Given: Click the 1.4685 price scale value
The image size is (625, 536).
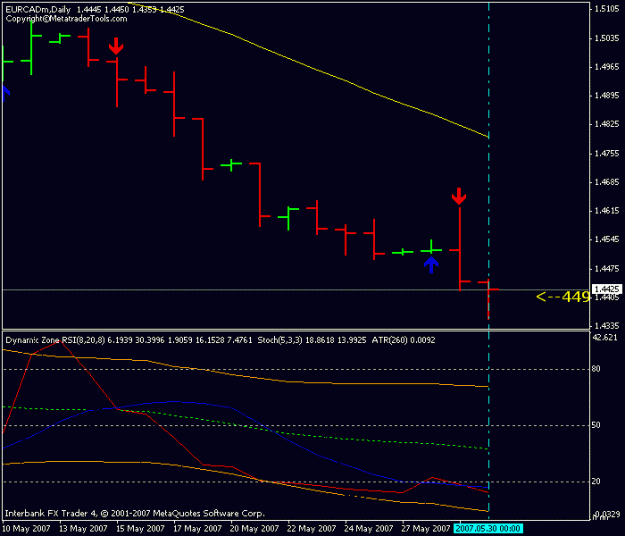Looking at the screenshot, I should pyautogui.click(x=607, y=182).
